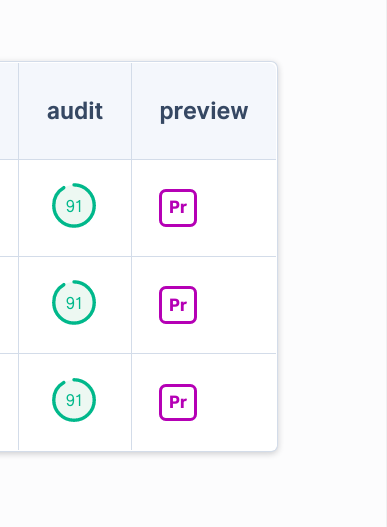Viewport: 387px width, 527px height.
Task: Select the preview column header
Action: 204,111
